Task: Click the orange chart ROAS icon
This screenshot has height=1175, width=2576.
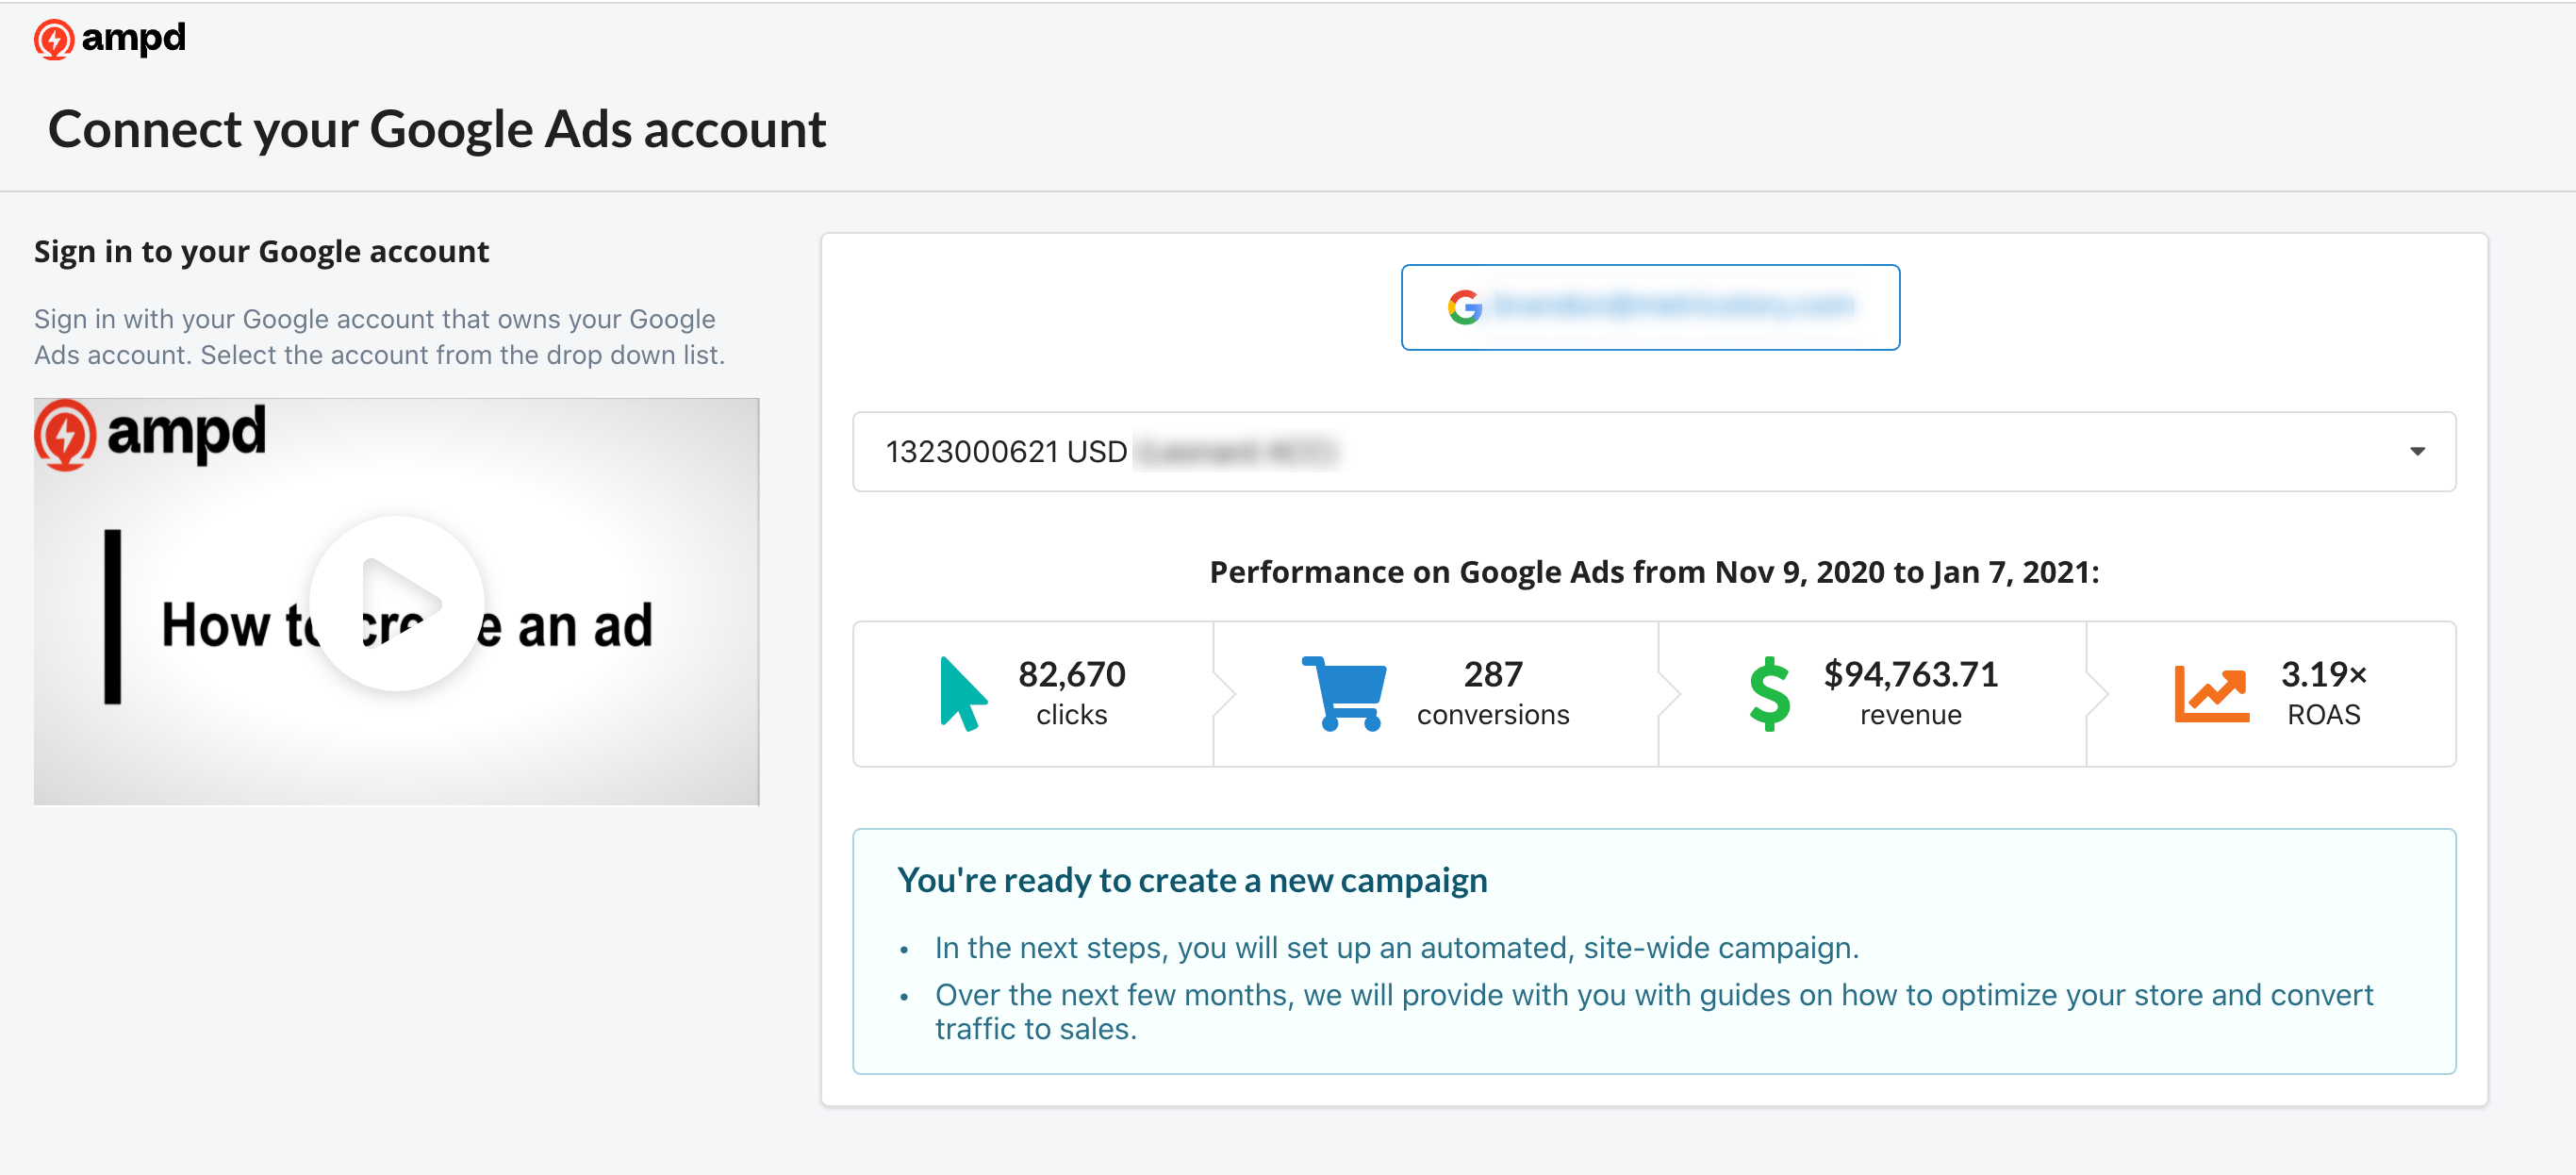Action: click(x=2211, y=694)
